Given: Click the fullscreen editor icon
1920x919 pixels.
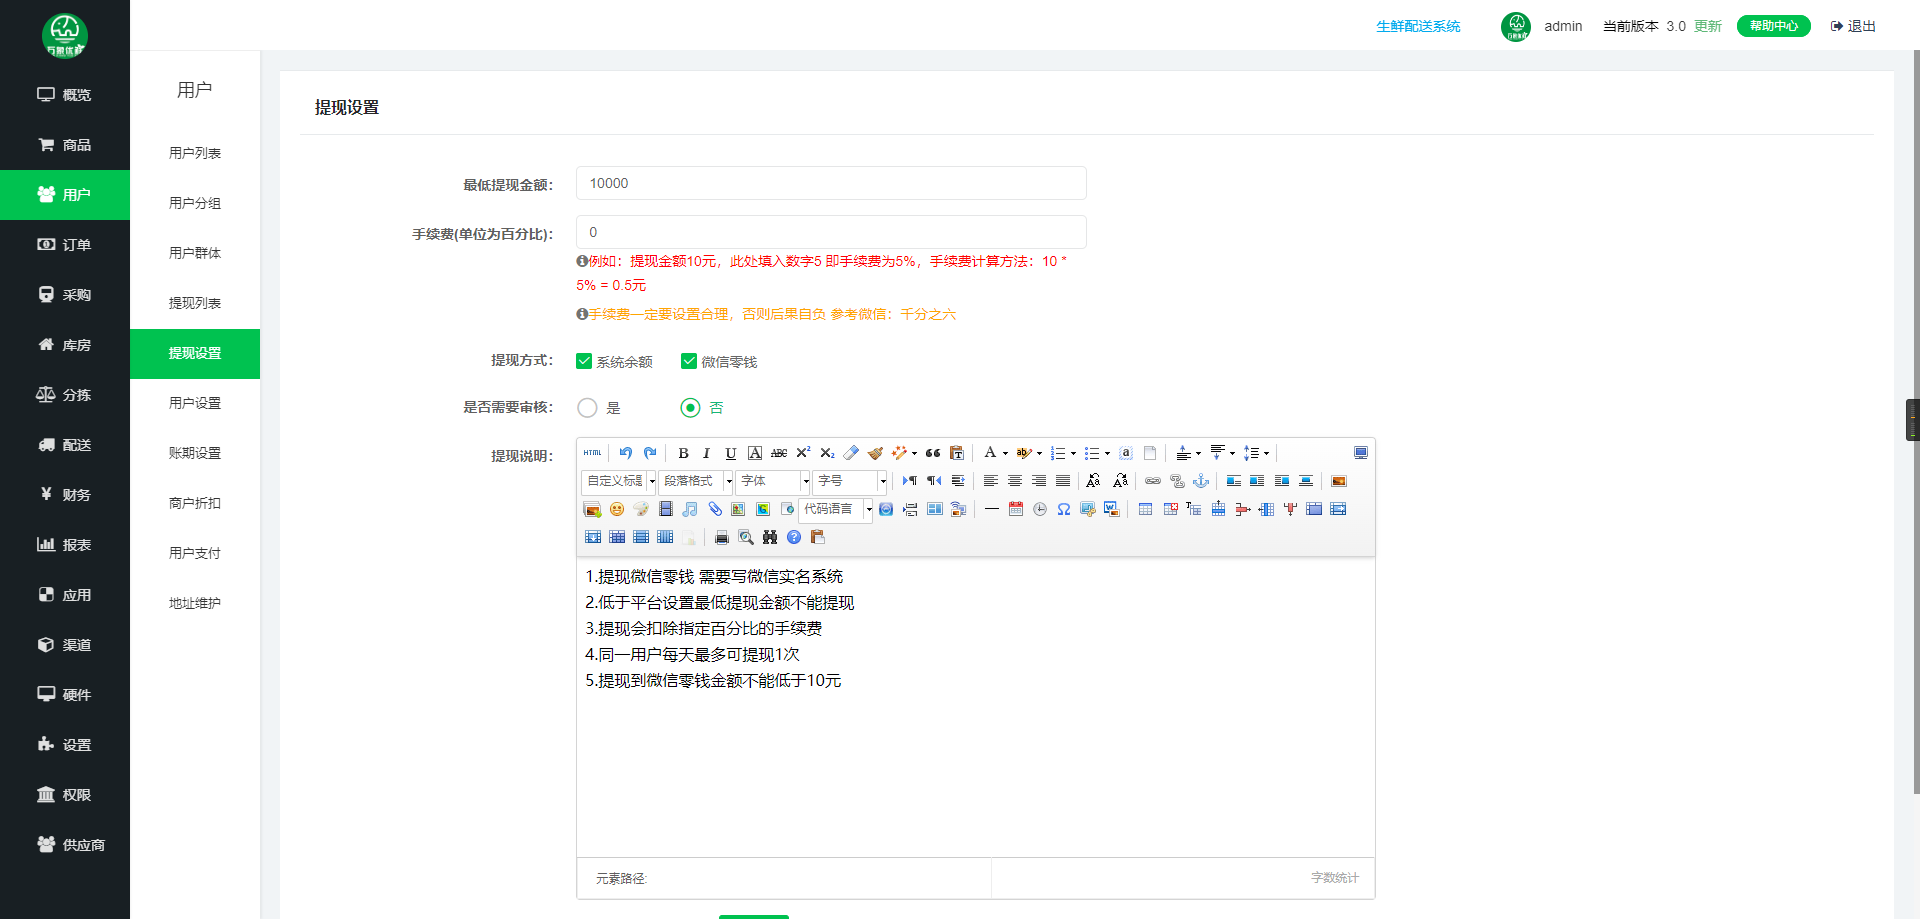Looking at the screenshot, I should click(x=1360, y=452).
